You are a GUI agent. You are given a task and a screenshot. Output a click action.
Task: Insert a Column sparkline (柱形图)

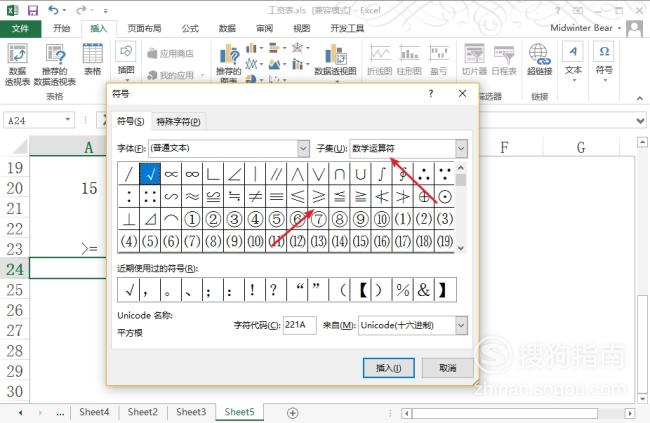[409, 60]
